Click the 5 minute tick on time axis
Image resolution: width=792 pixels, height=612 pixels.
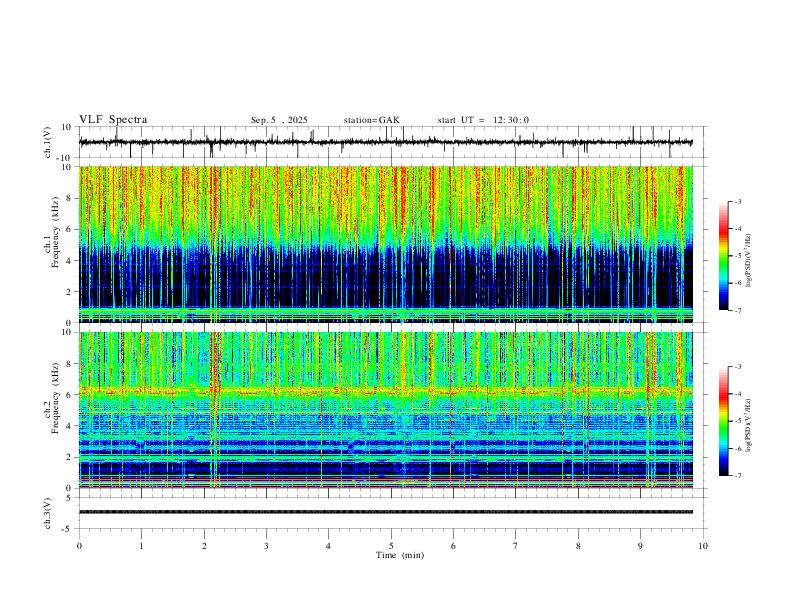391,546
